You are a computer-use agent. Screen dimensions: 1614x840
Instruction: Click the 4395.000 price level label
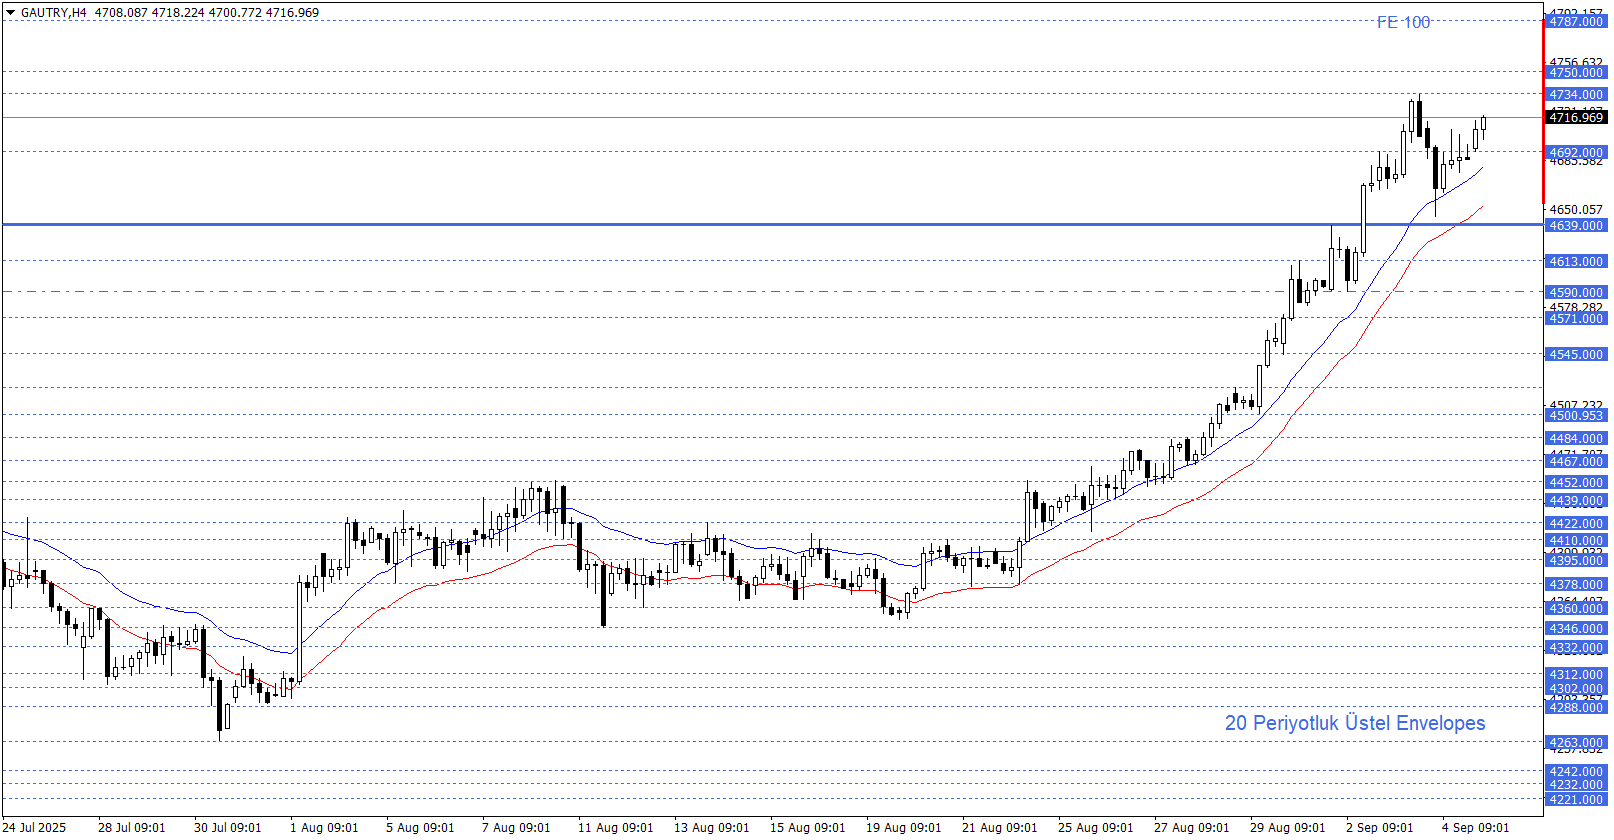pos(1576,561)
